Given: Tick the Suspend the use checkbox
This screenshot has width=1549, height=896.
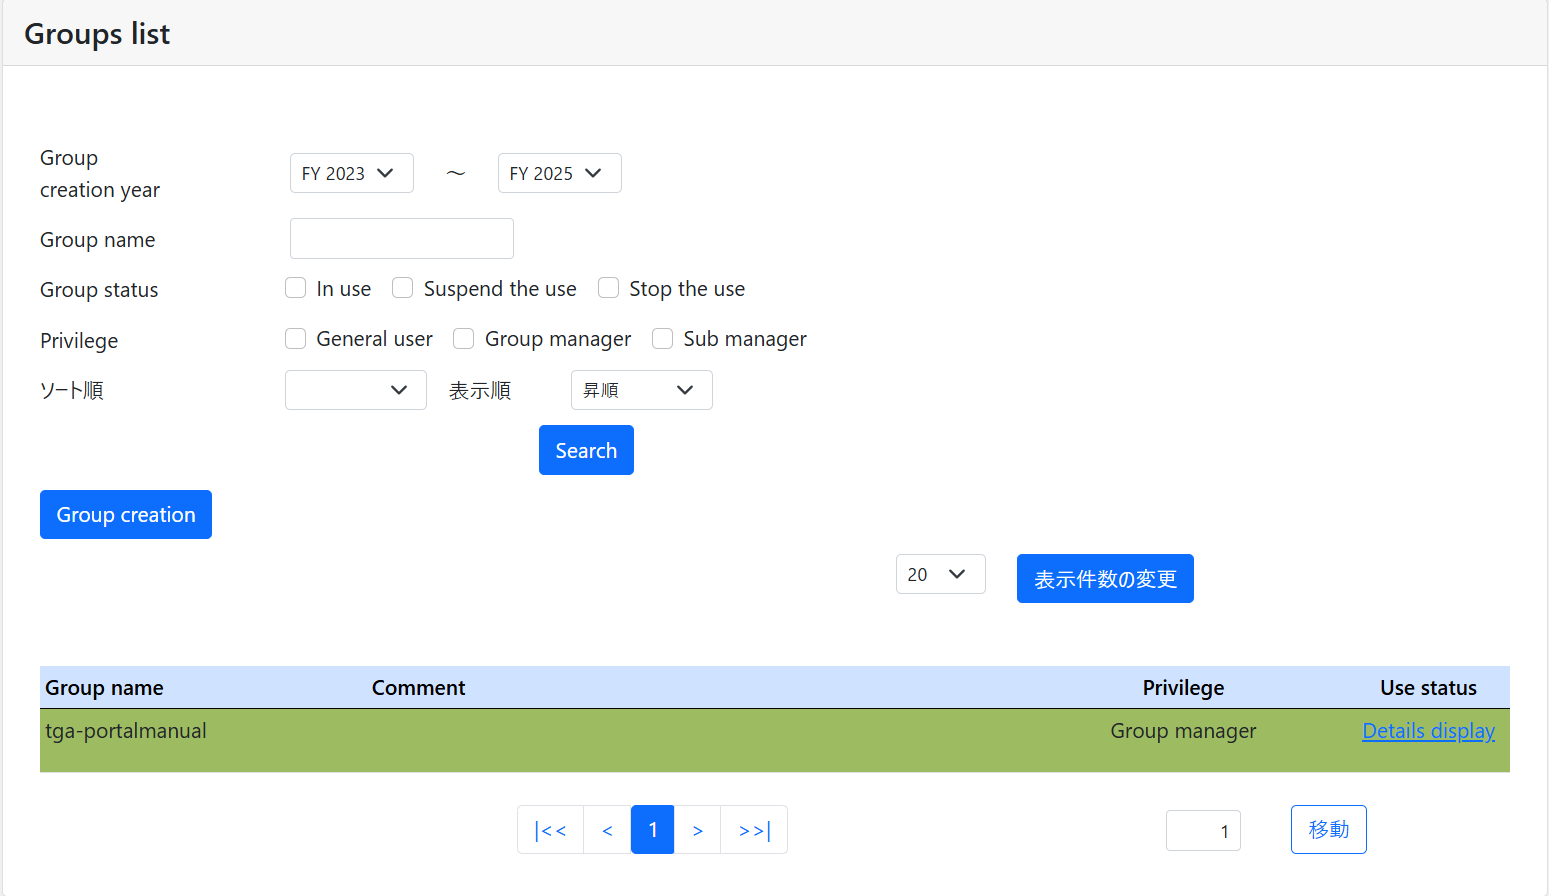Looking at the screenshot, I should pyautogui.click(x=403, y=289).
